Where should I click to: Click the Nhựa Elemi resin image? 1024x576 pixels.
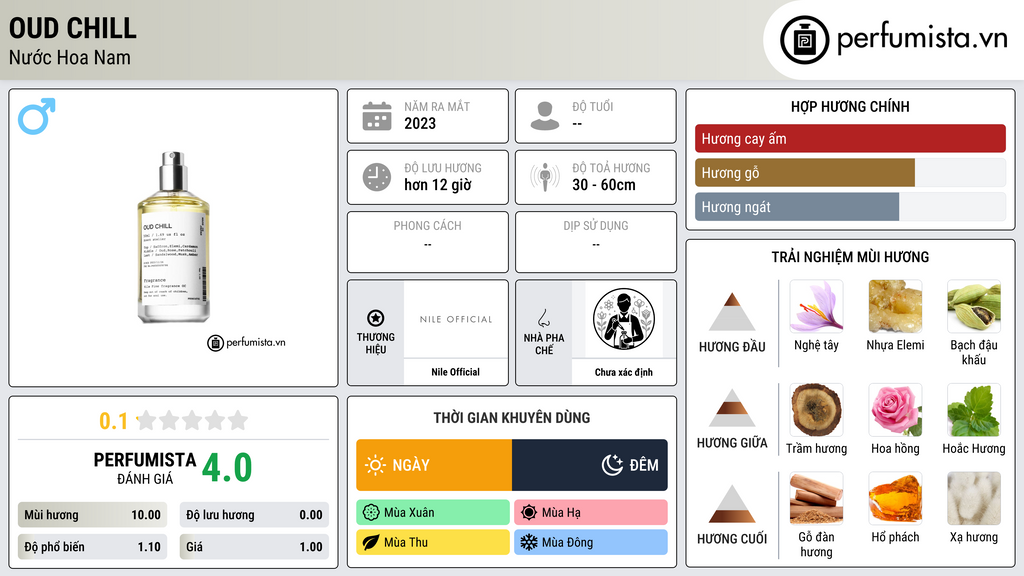(895, 306)
